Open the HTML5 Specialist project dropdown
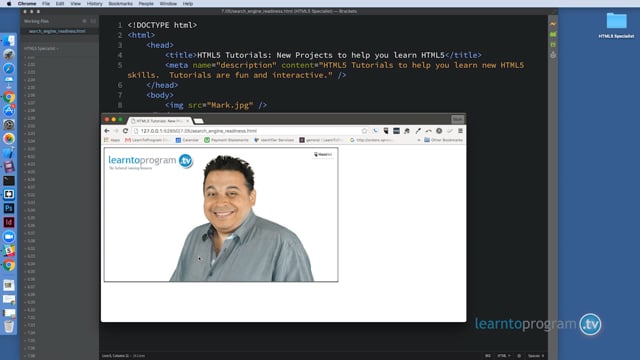This screenshot has height=360, width=640. tap(41, 49)
